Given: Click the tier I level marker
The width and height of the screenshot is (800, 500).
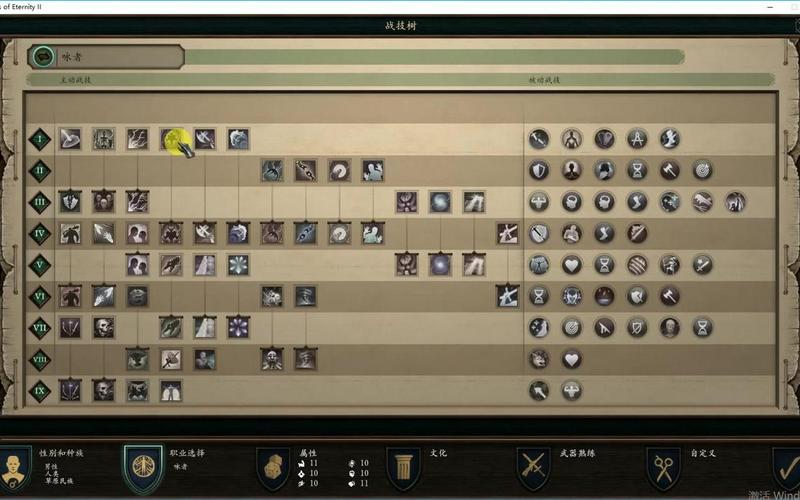Looking at the screenshot, I should [40, 139].
